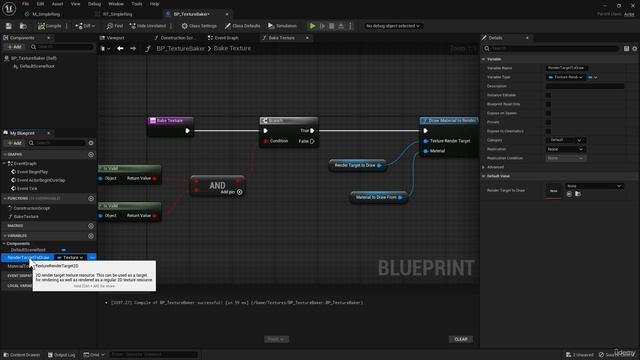The image size is (640, 360).
Task: Open Class Defaults
Action: click(242, 26)
